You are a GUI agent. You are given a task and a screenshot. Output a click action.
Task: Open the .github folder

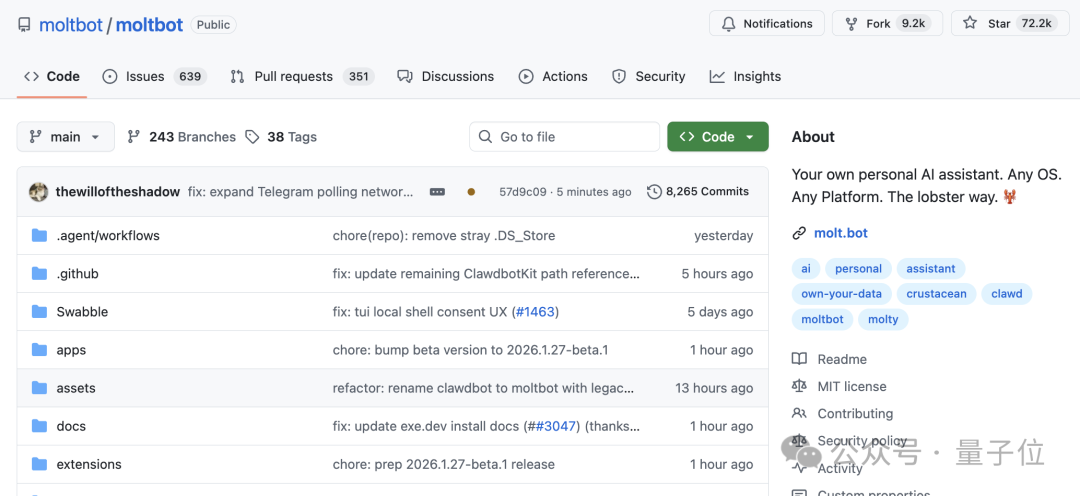[x=77, y=273]
